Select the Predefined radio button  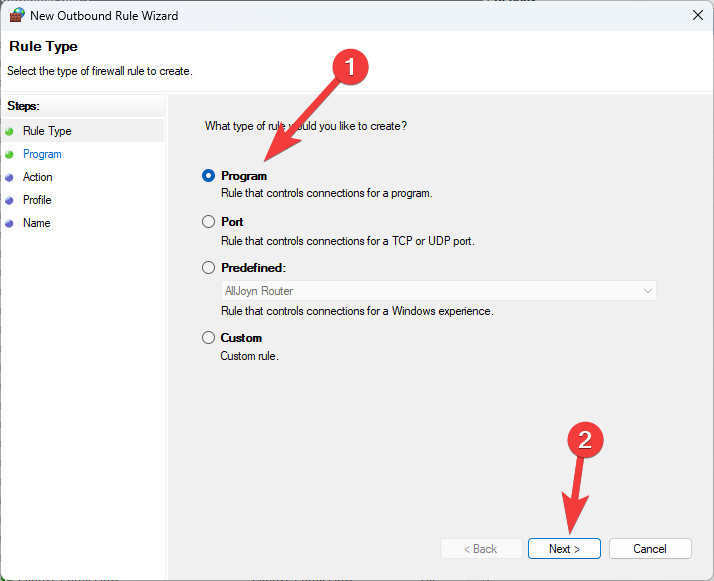208,267
